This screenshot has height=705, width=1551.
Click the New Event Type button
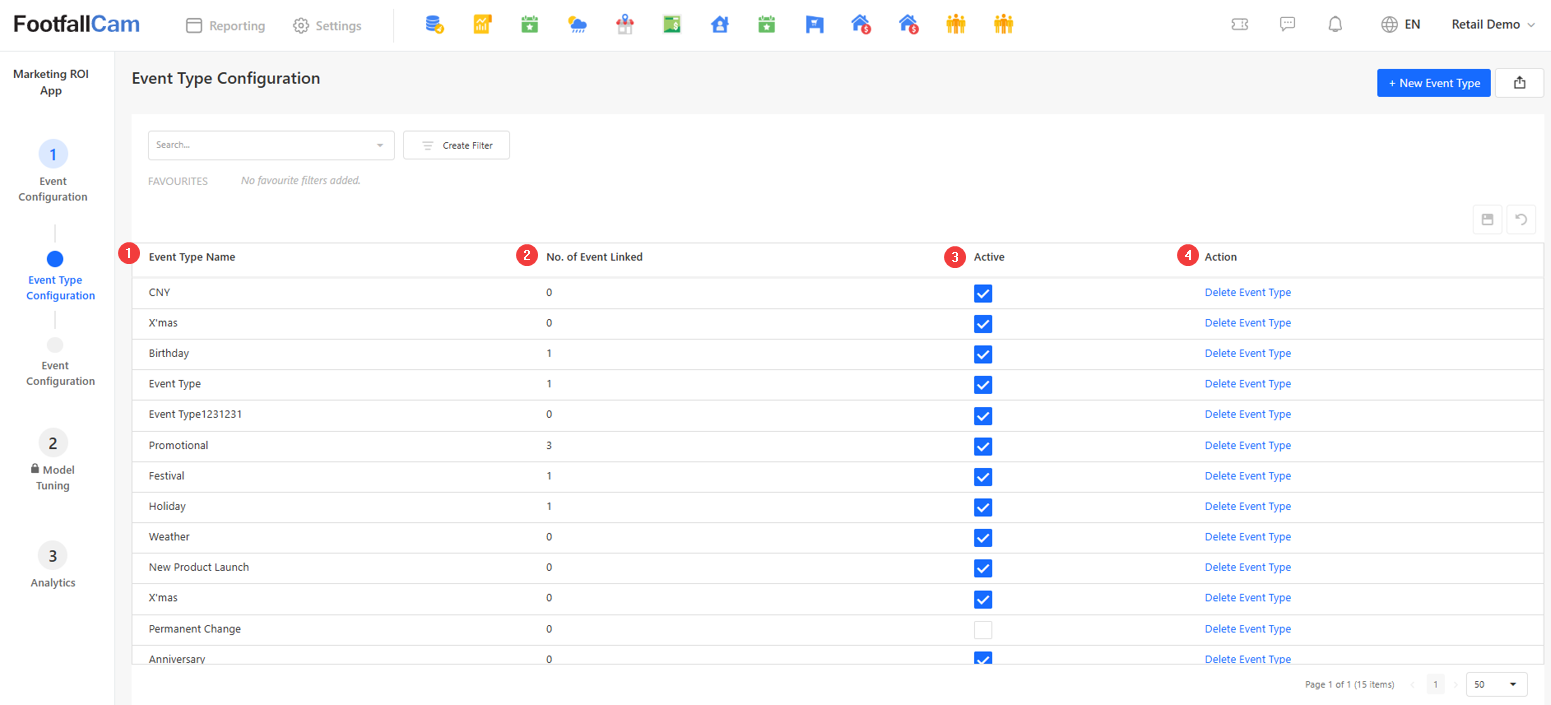tap(1433, 83)
